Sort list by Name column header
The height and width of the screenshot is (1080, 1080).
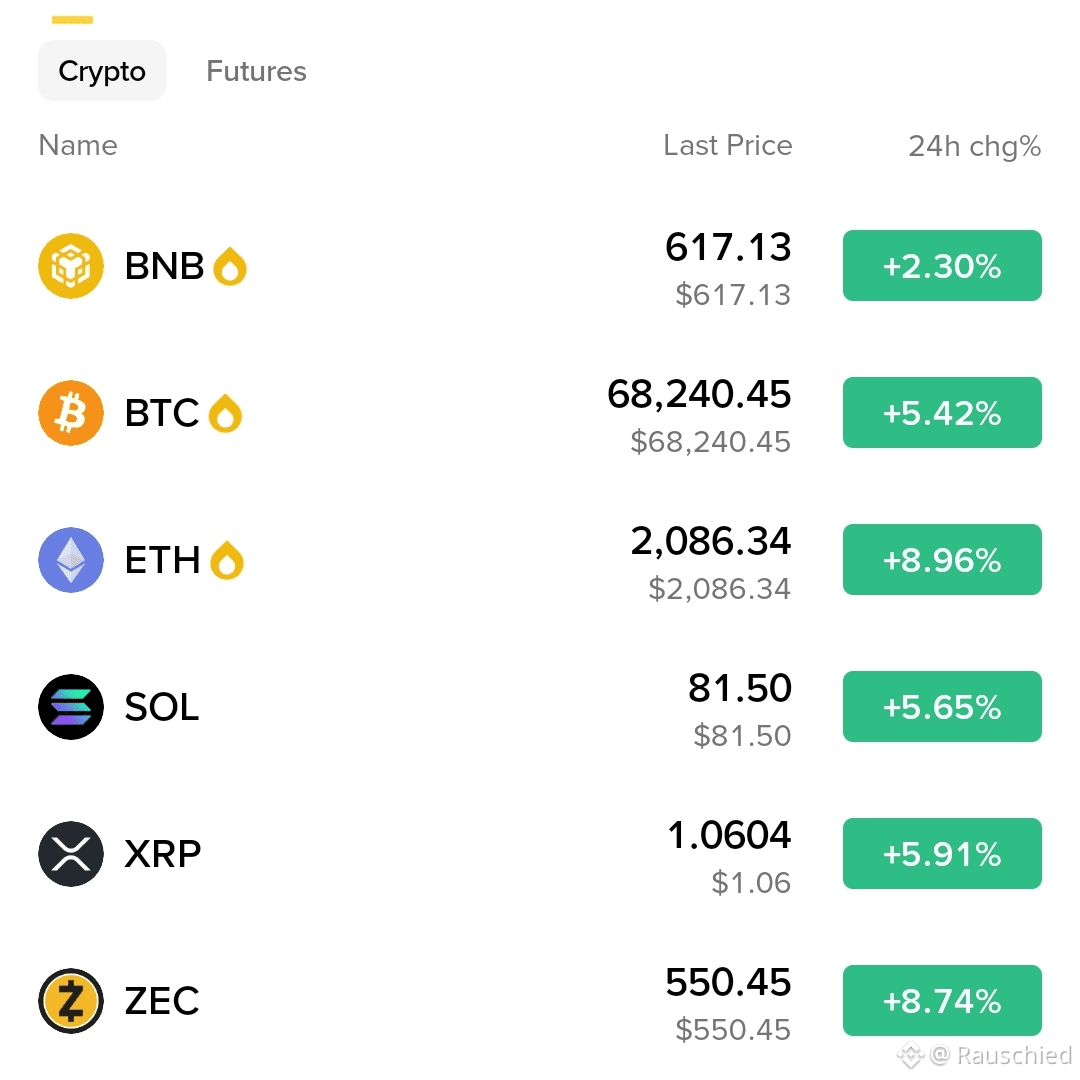[78, 145]
